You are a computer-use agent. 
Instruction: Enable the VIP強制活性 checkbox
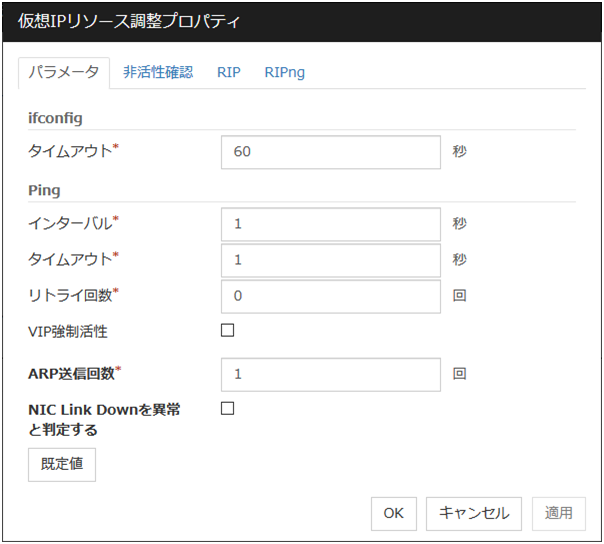tap(227, 331)
